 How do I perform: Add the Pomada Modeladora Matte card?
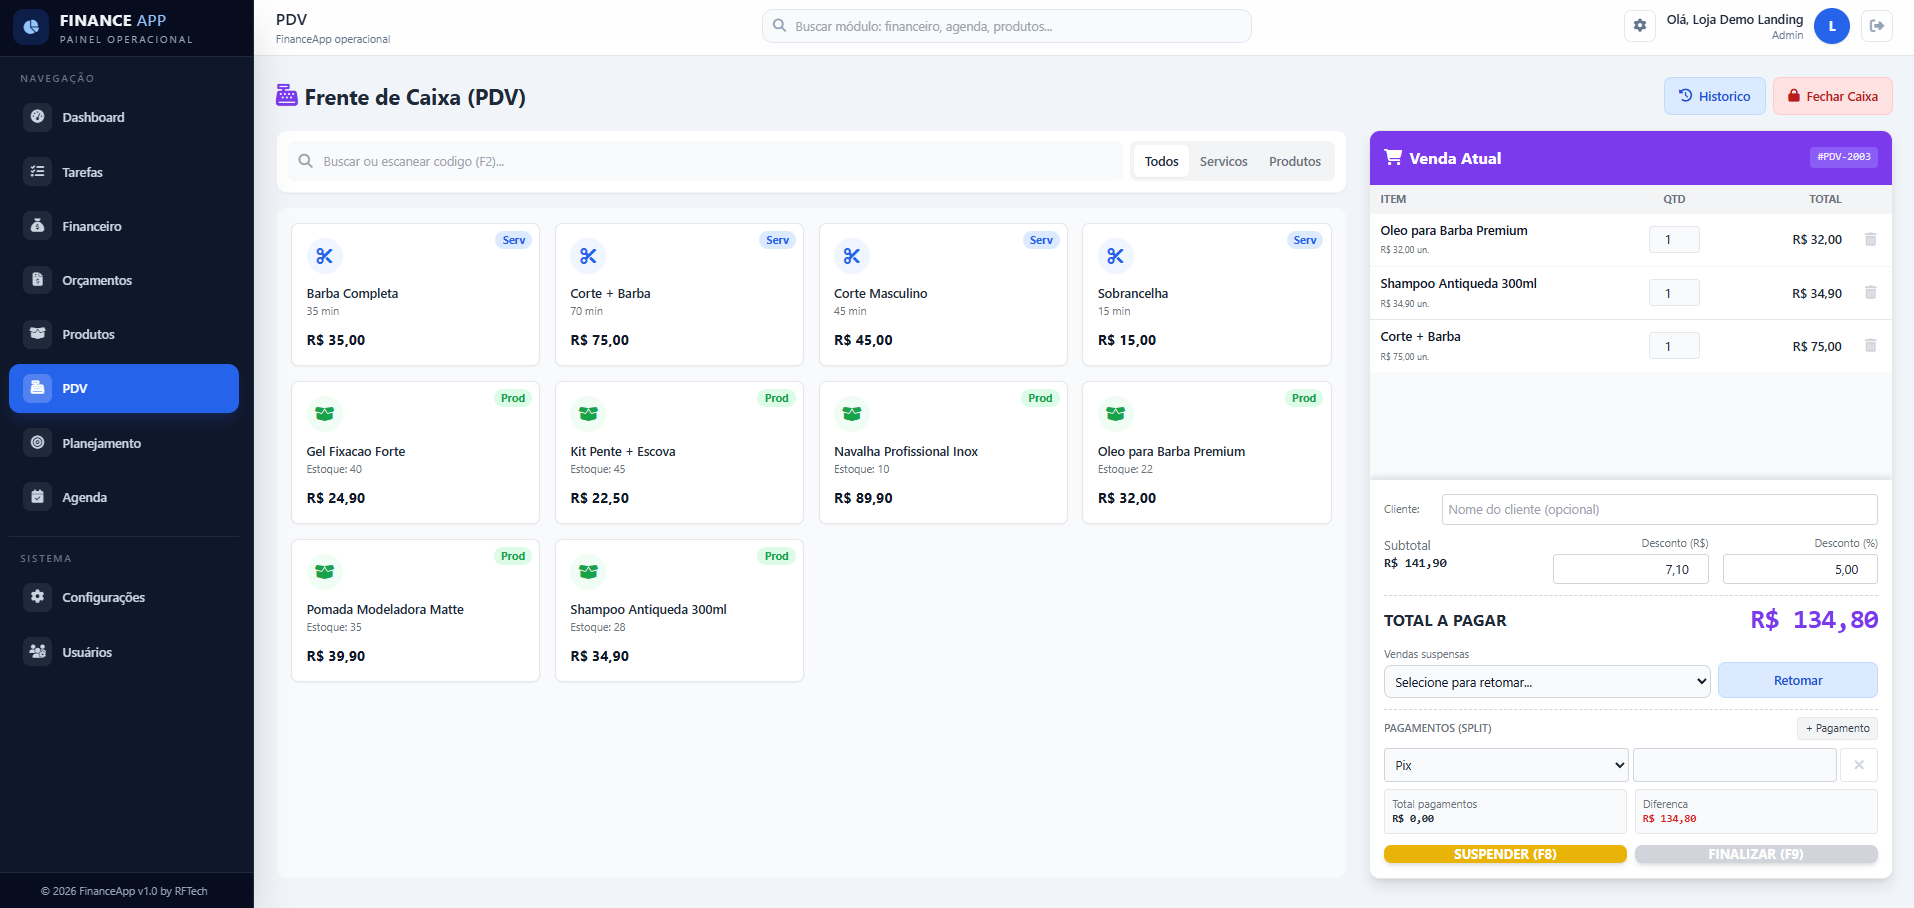pos(415,610)
